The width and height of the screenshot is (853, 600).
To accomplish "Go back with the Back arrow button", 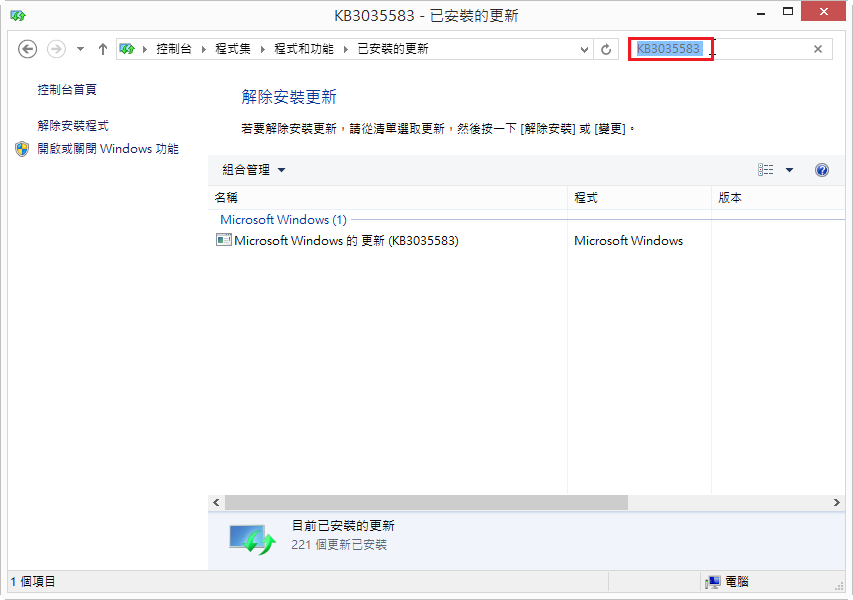I will click(27, 49).
